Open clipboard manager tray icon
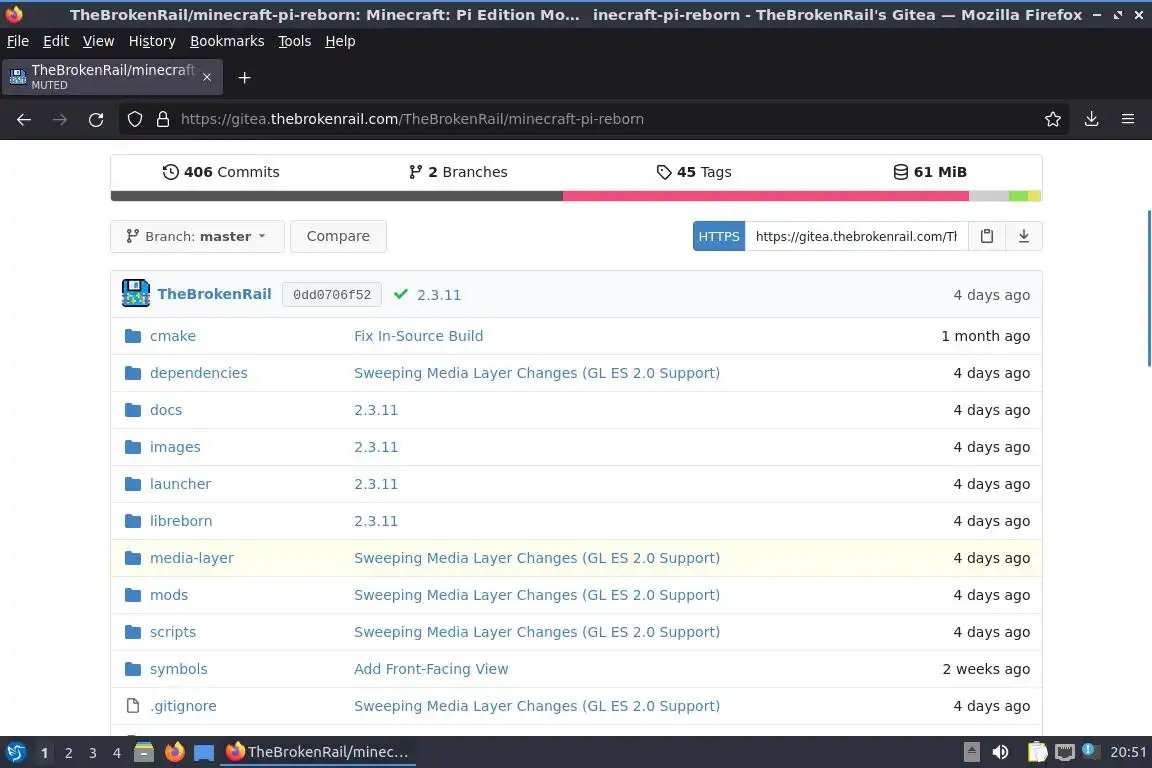1152x768 pixels. pos(1037,752)
